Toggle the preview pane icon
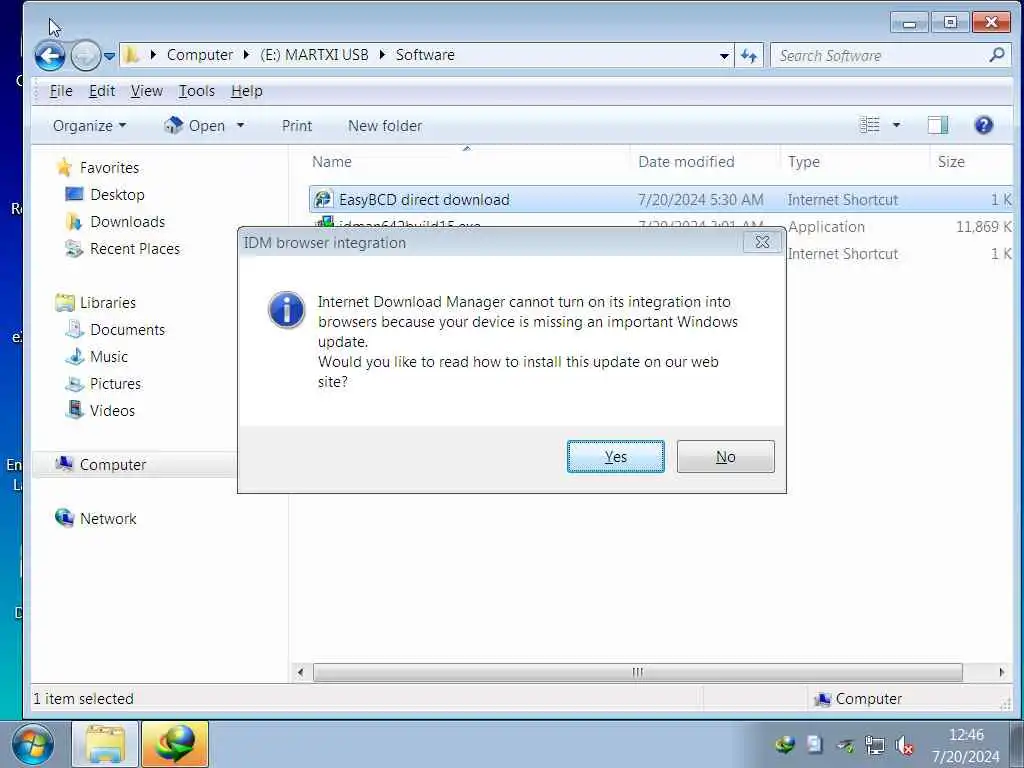Screen dimensions: 1024x768 coord(938,125)
